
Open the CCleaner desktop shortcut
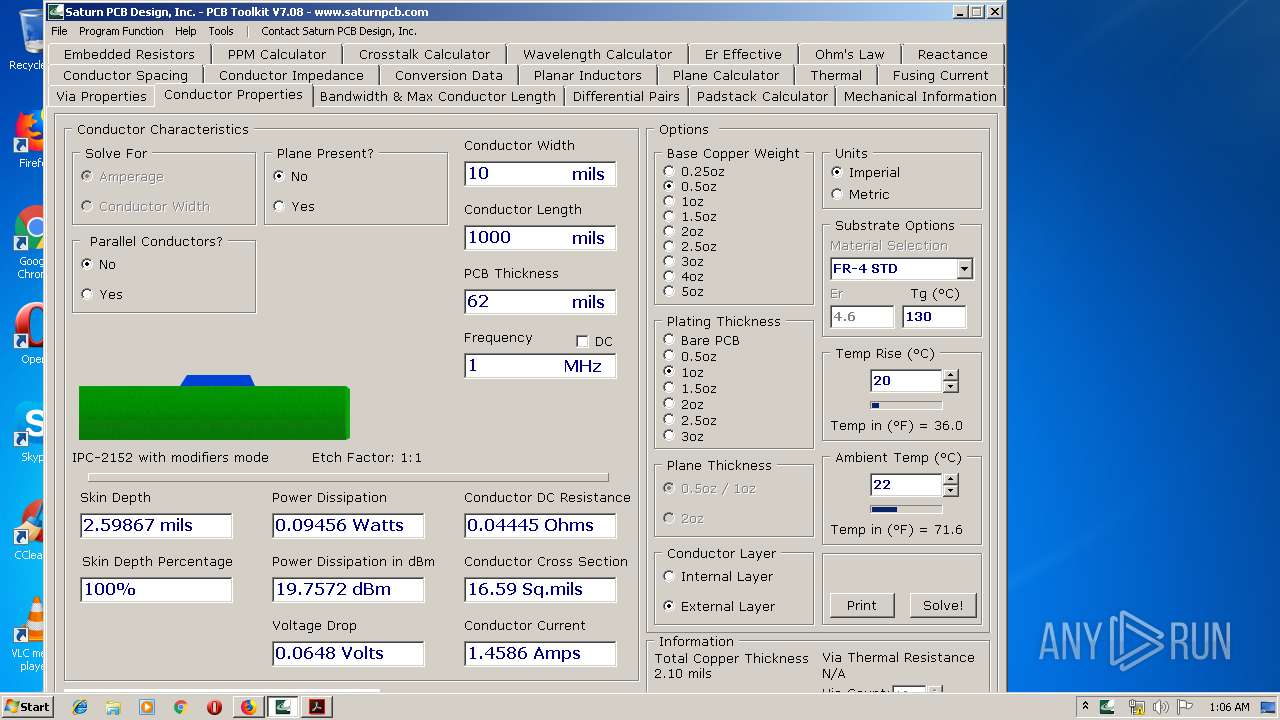[29, 531]
